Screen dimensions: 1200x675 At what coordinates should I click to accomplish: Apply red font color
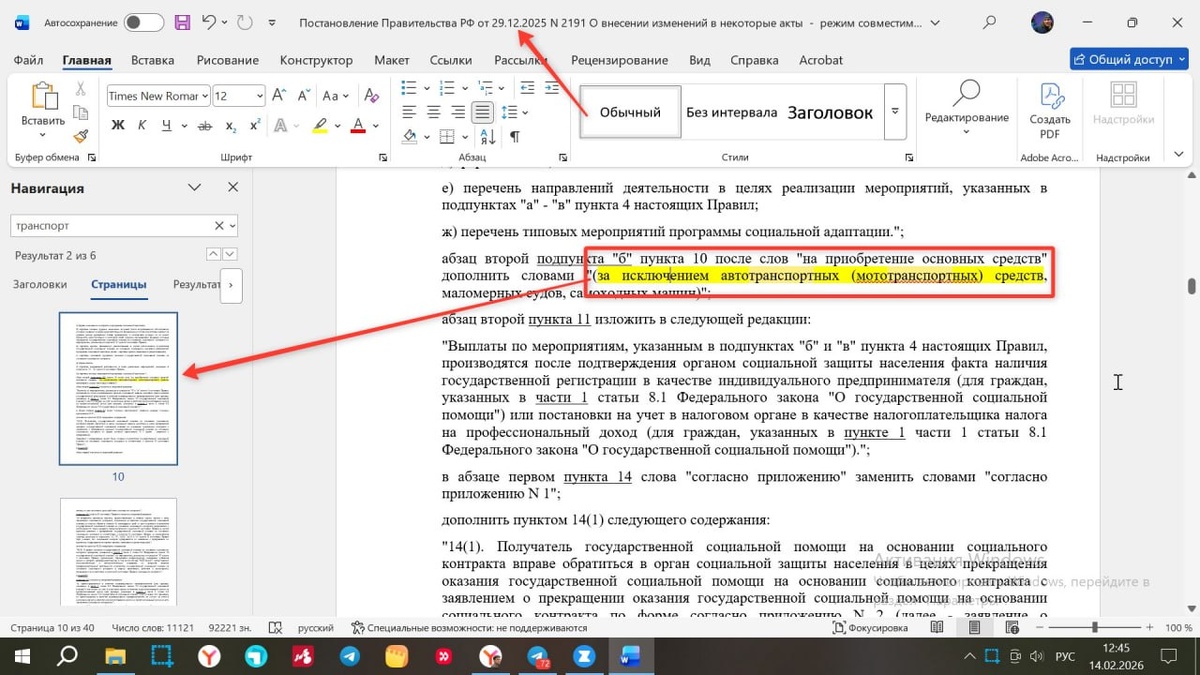[x=359, y=126]
